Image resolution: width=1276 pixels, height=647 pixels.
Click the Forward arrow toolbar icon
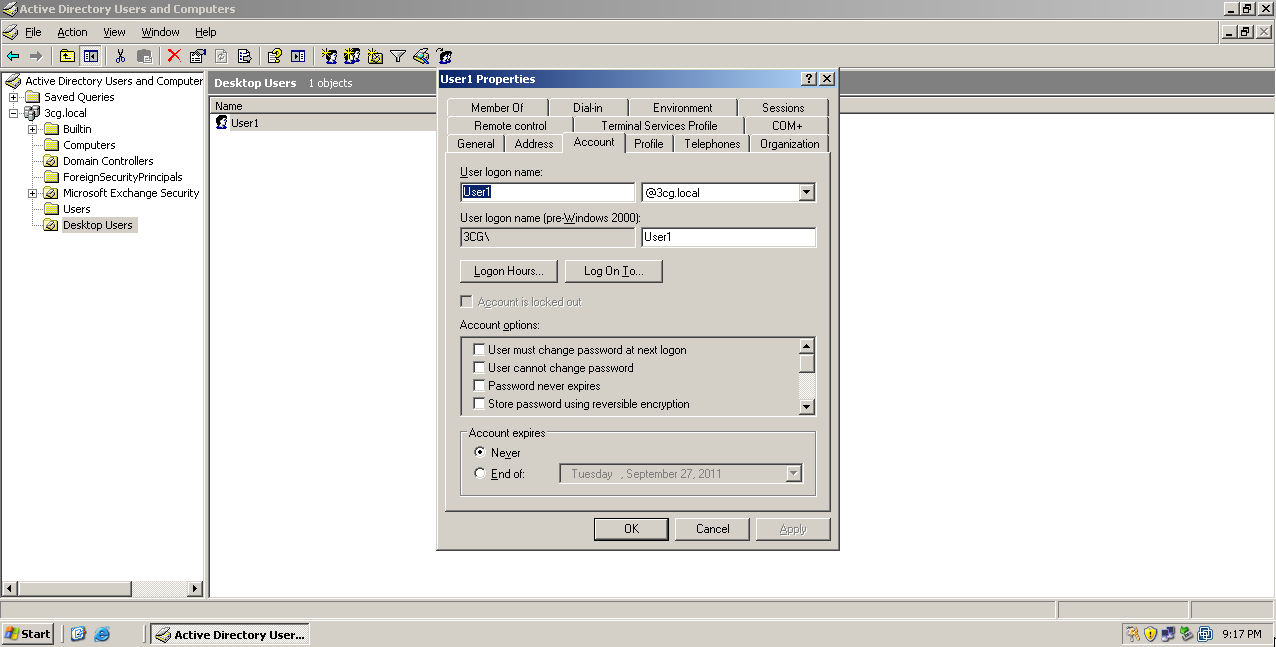36,56
